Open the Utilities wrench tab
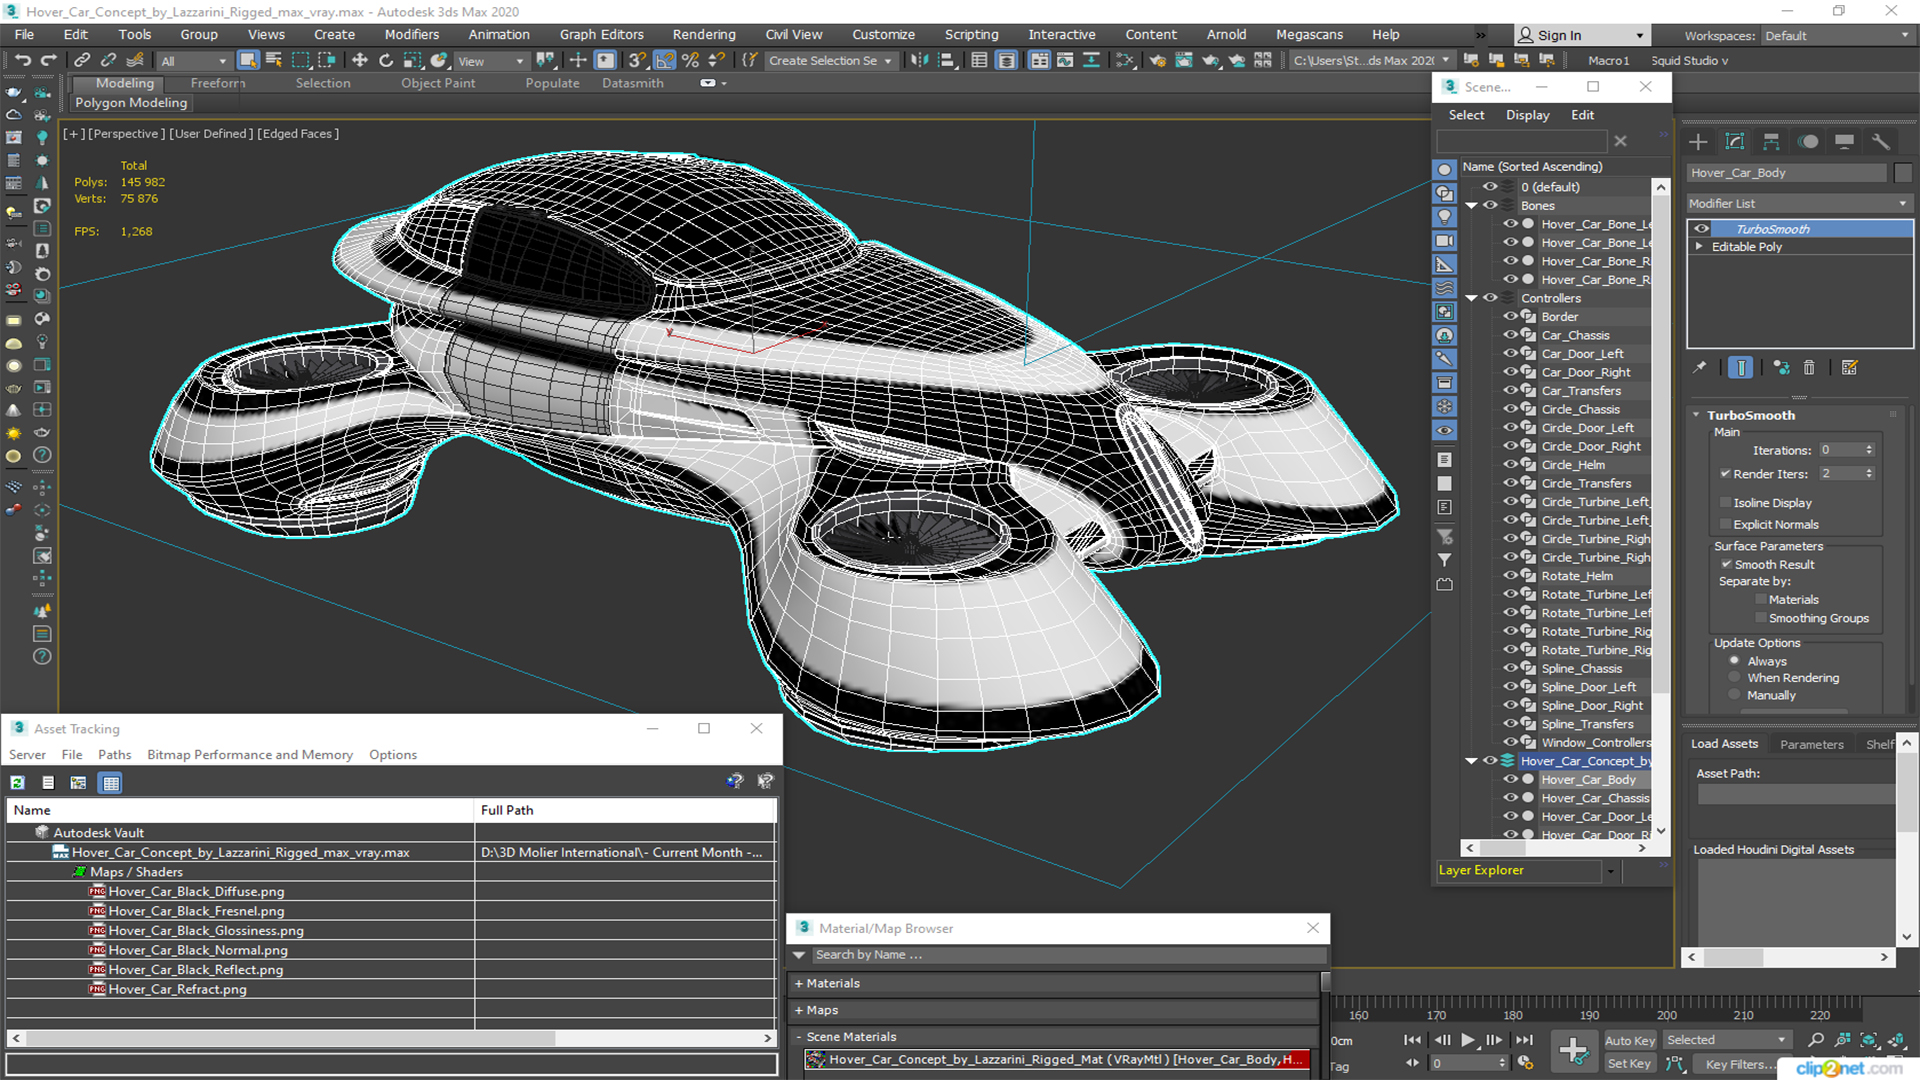The height and width of the screenshot is (1080, 1920). click(1881, 142)
